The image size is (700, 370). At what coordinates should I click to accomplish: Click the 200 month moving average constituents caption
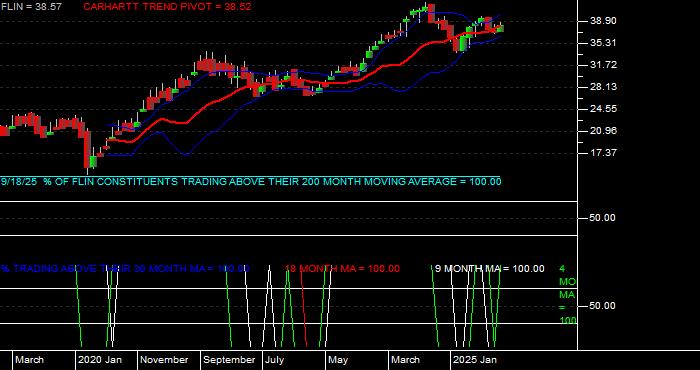tap(251, 182)
